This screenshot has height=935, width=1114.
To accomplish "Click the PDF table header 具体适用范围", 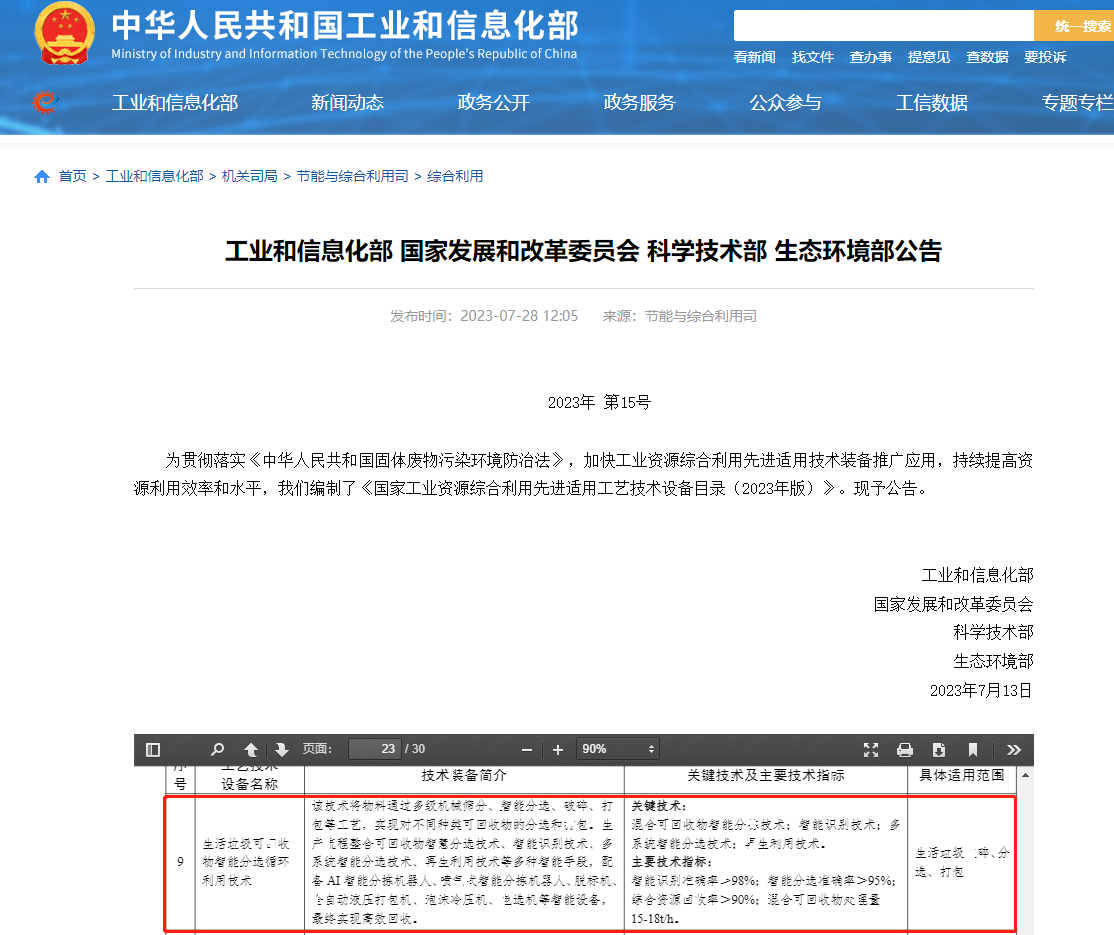I will [962, 776].
